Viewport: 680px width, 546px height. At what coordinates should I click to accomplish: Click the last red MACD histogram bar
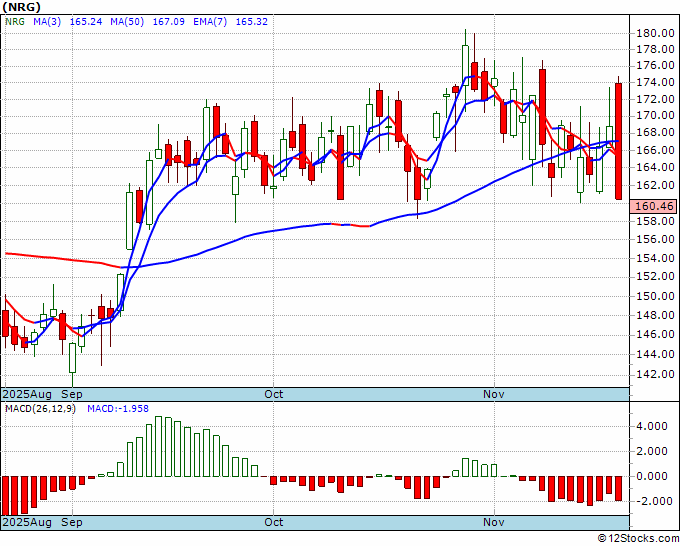[x=619, y=488]
